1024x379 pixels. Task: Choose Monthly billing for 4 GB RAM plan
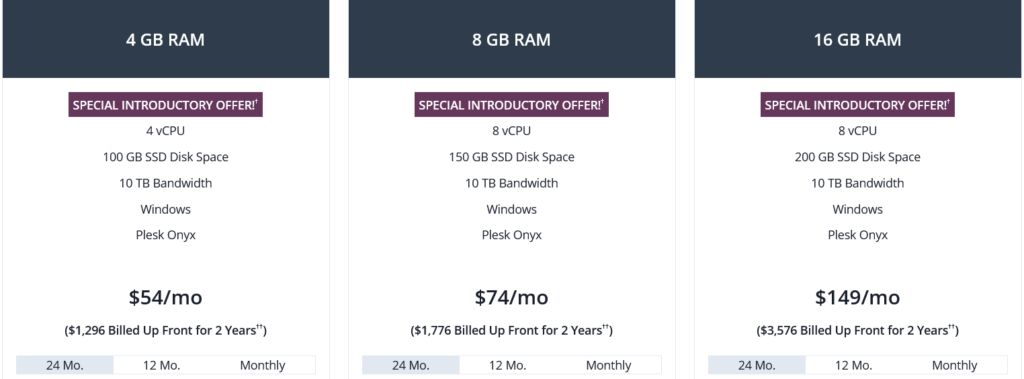263,365
